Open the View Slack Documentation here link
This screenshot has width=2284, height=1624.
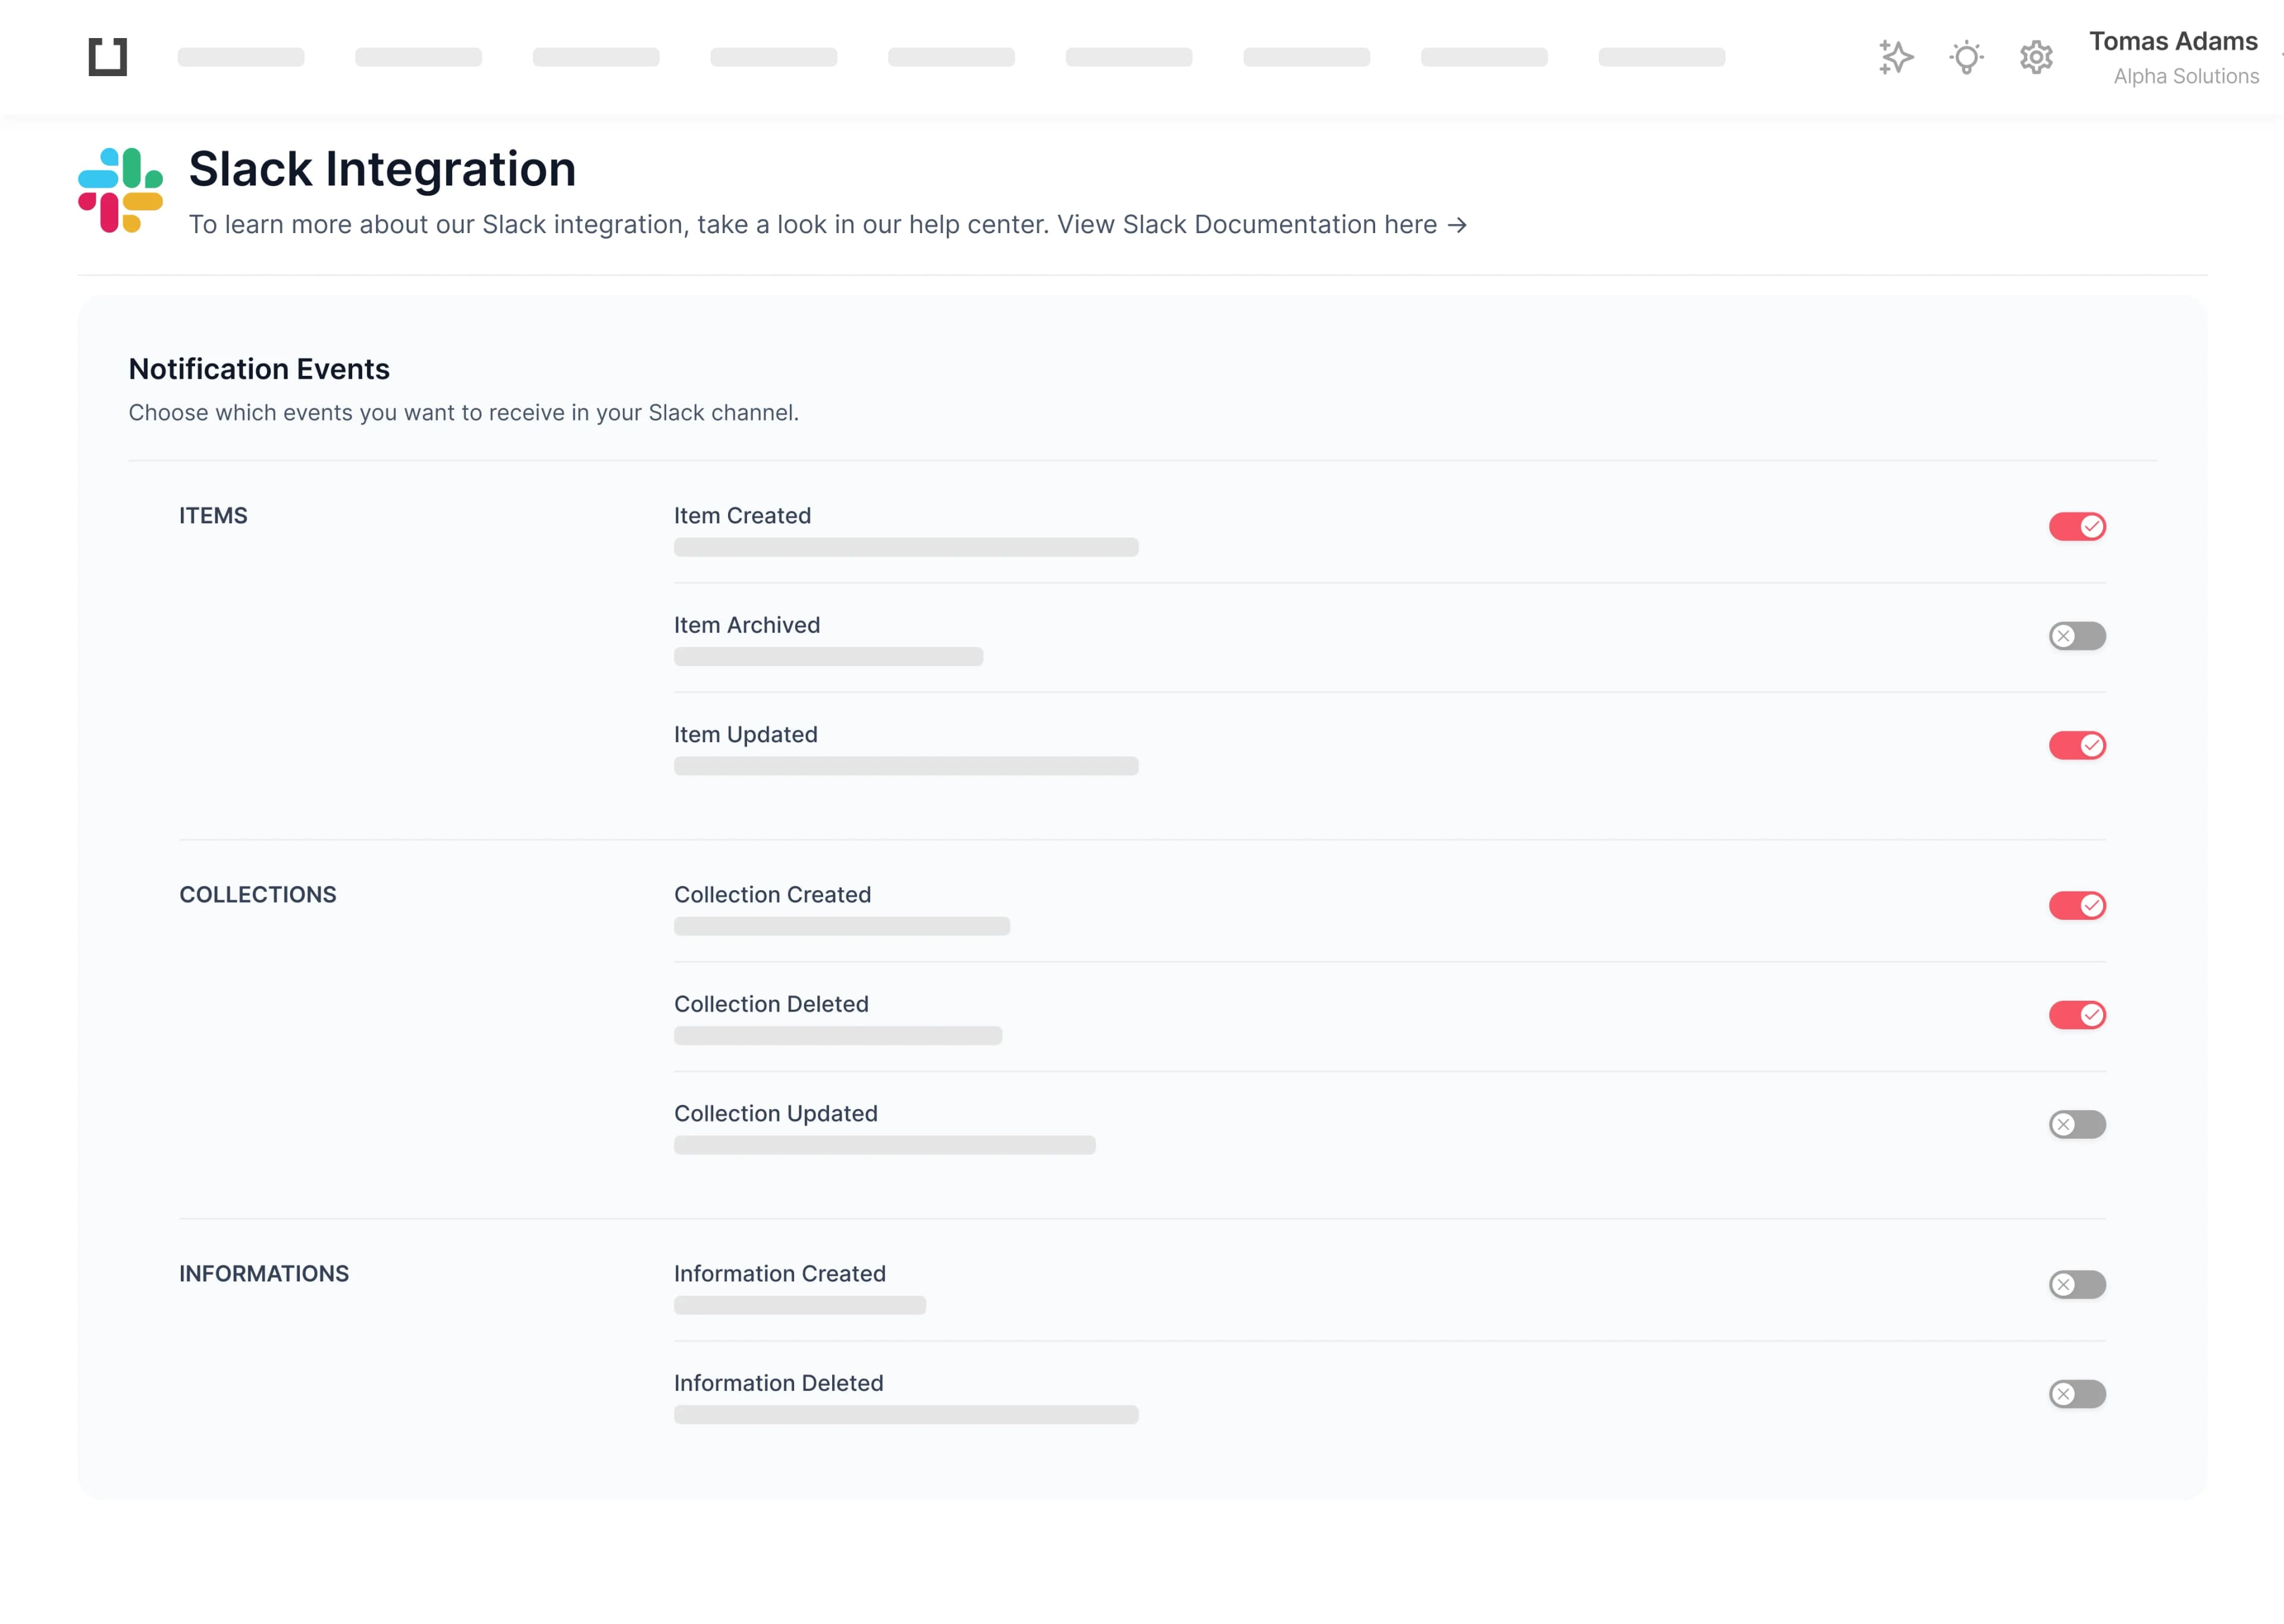click(1262, 224)
